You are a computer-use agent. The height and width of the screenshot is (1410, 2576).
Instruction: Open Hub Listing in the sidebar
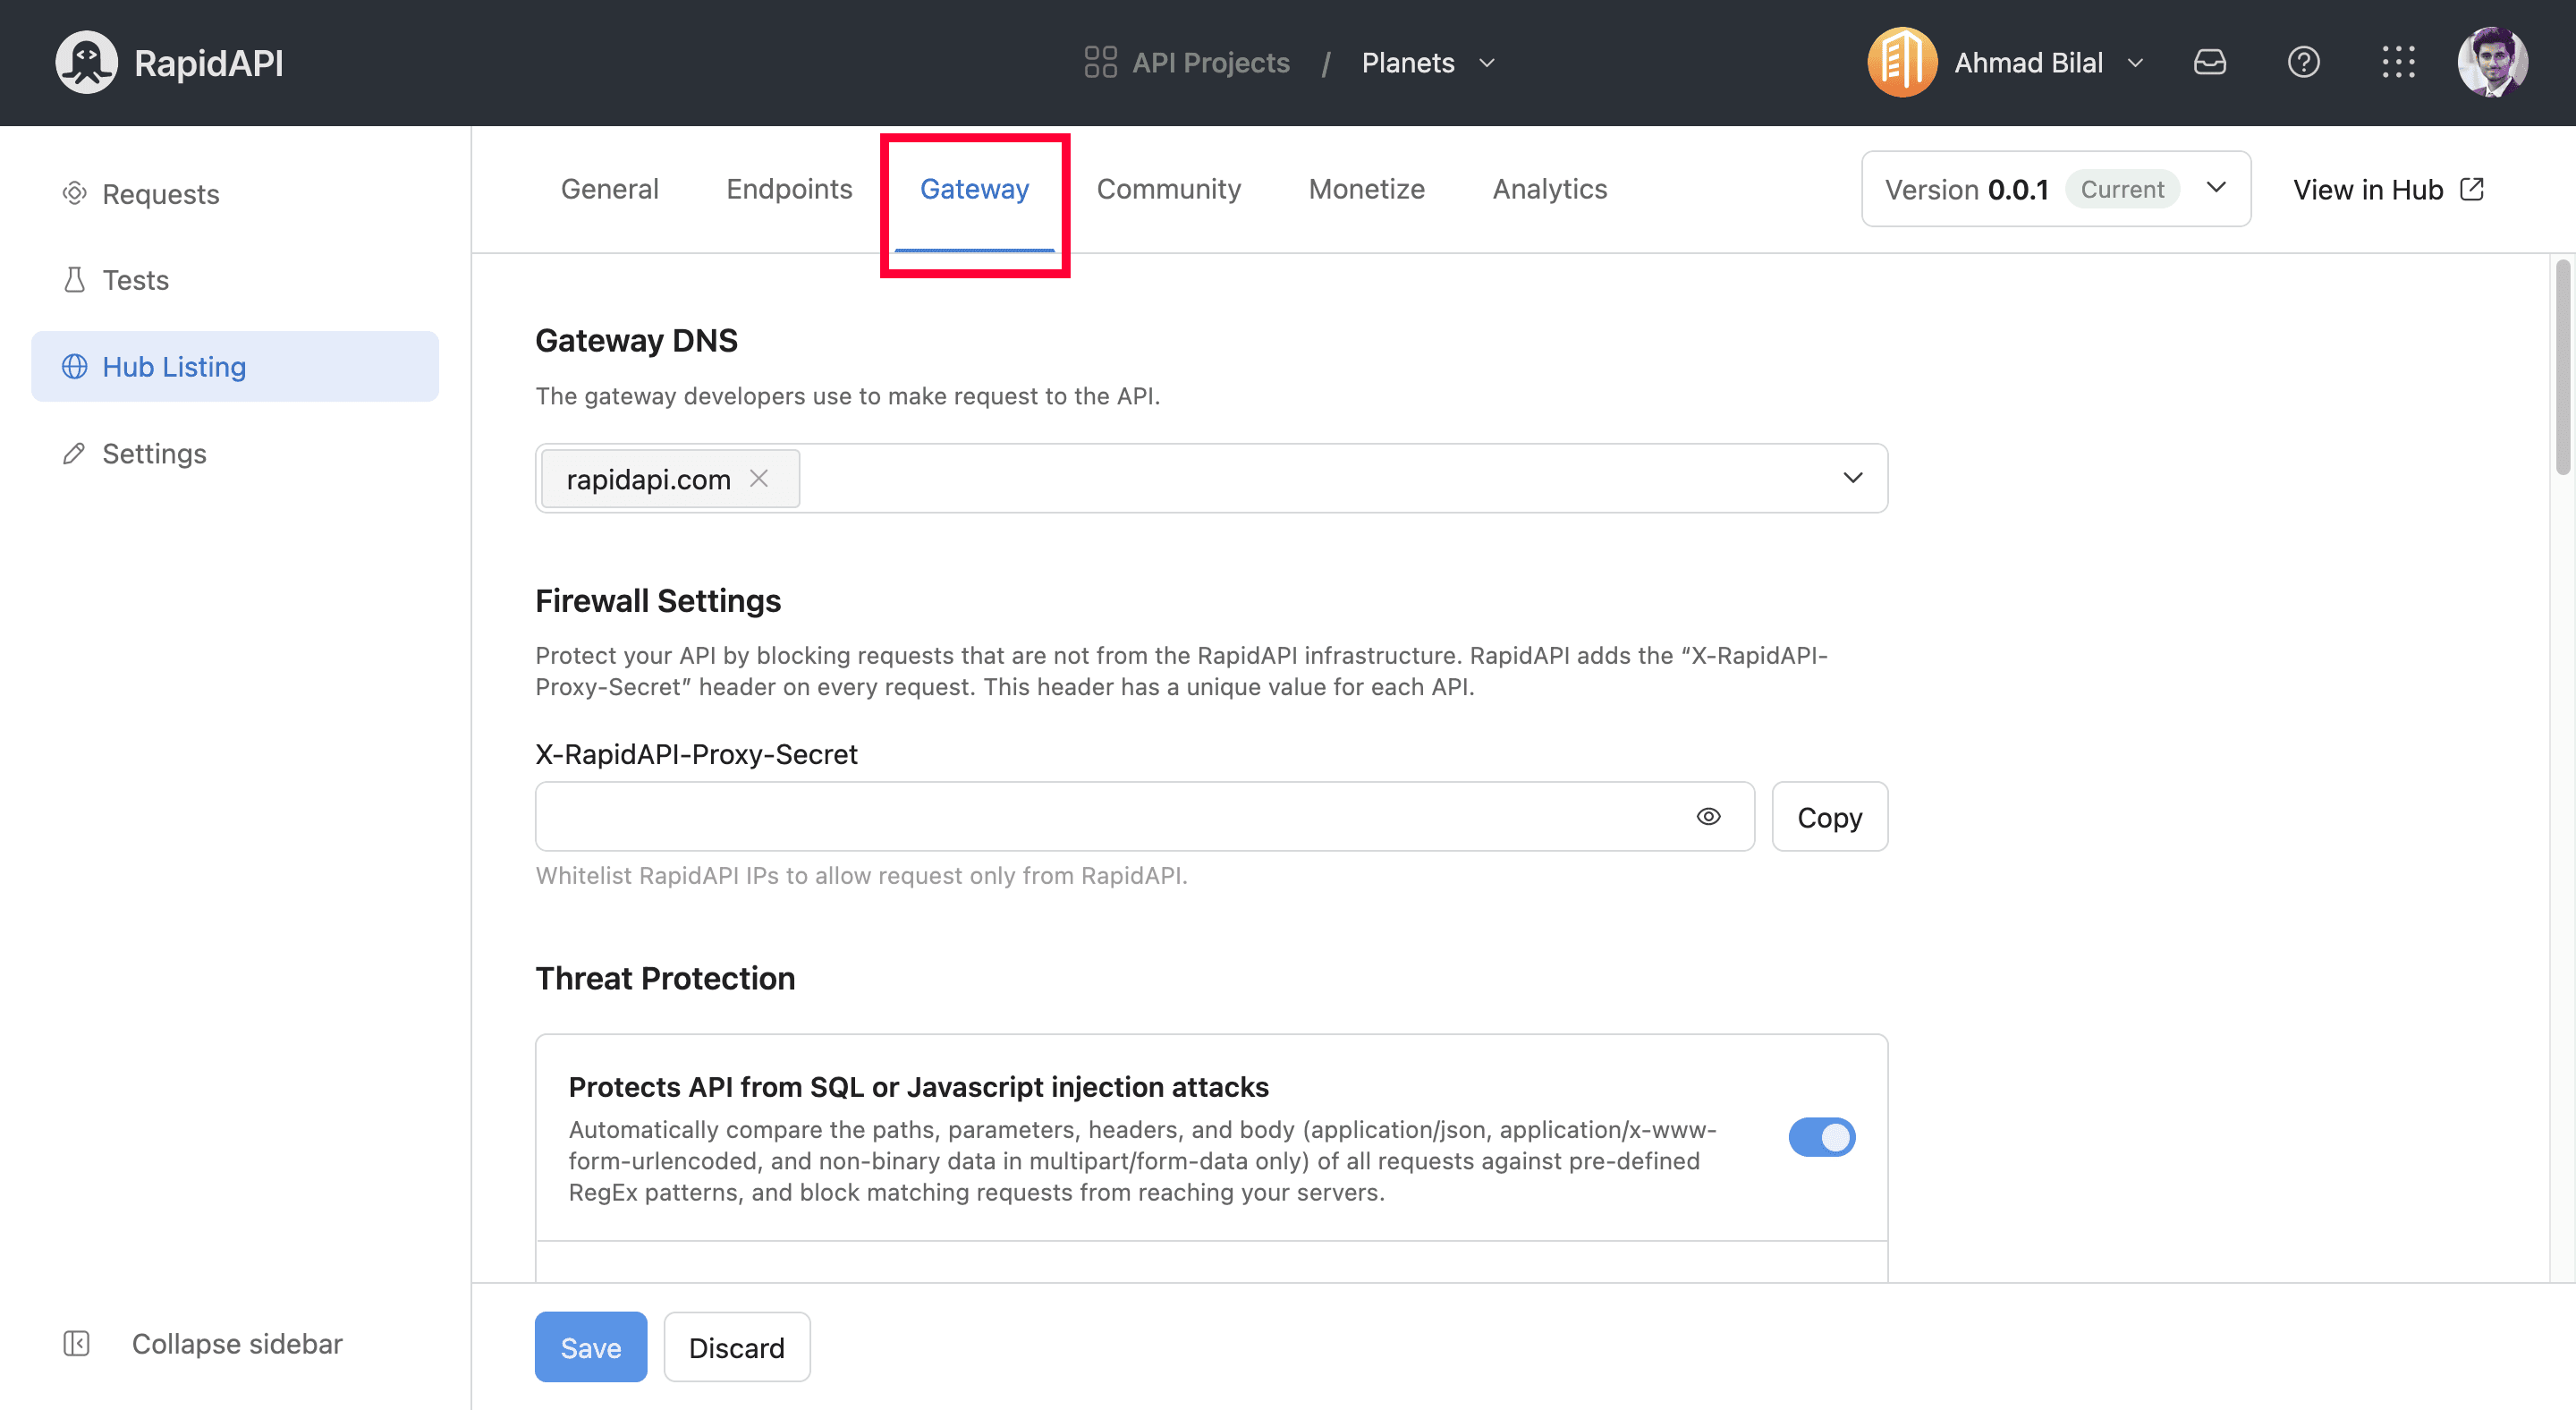235,366
